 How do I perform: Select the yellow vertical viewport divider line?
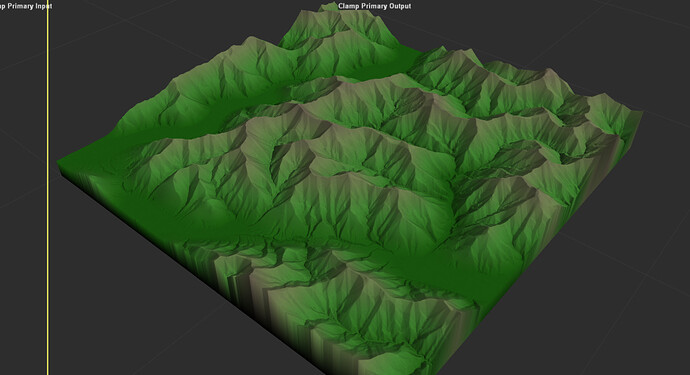[x=48, y=188]
